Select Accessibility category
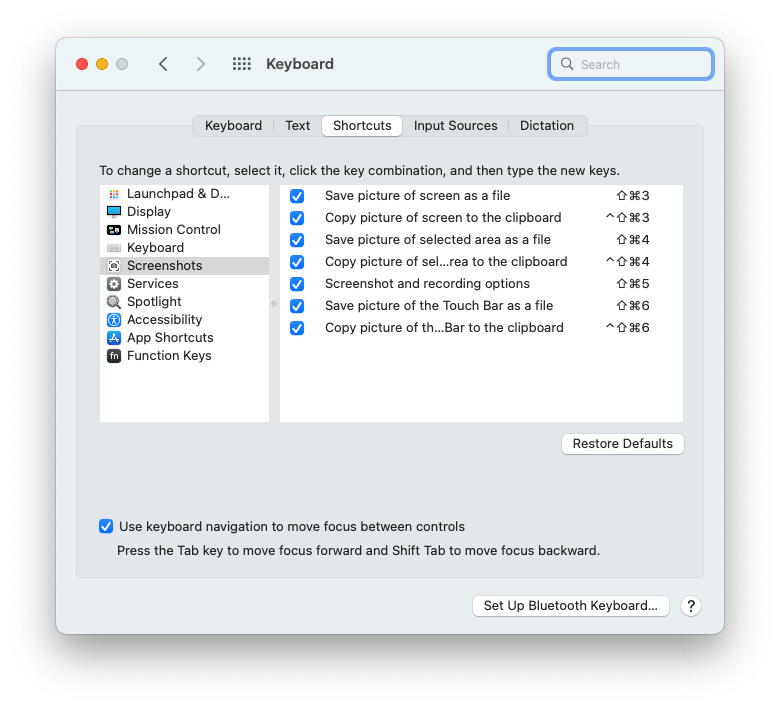 click(185, 320)
